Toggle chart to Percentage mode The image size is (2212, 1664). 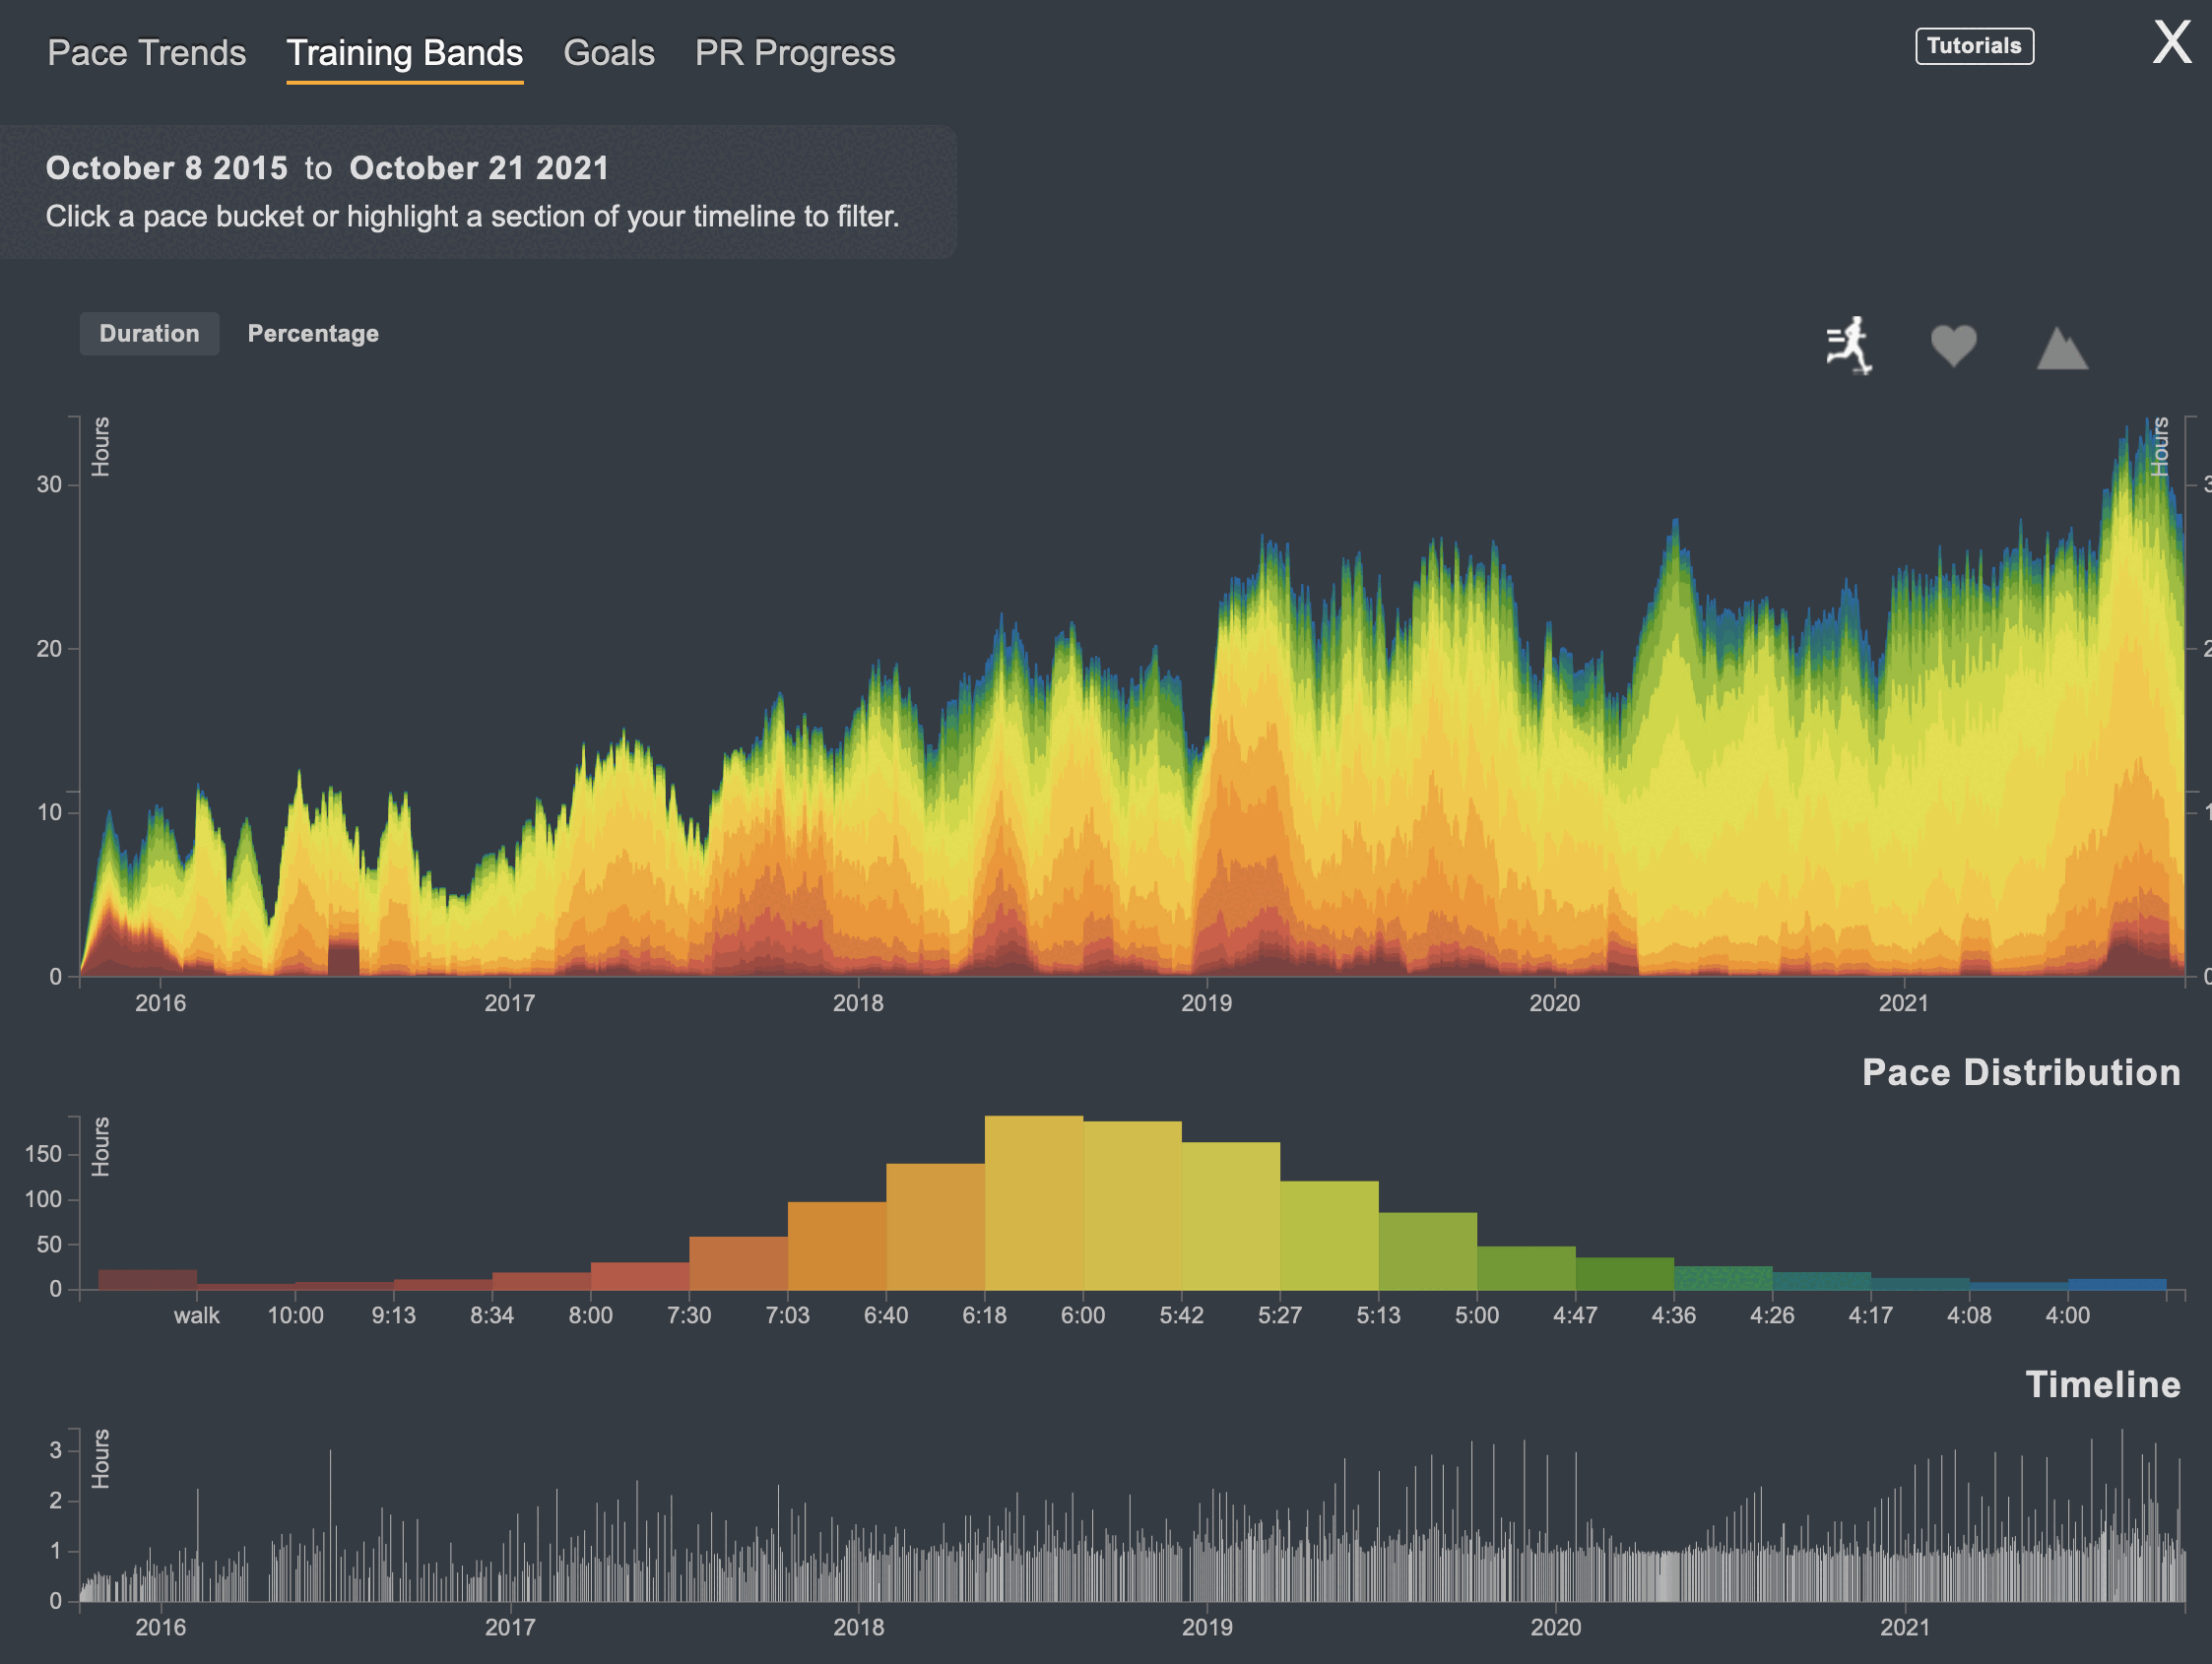[313, 334]
